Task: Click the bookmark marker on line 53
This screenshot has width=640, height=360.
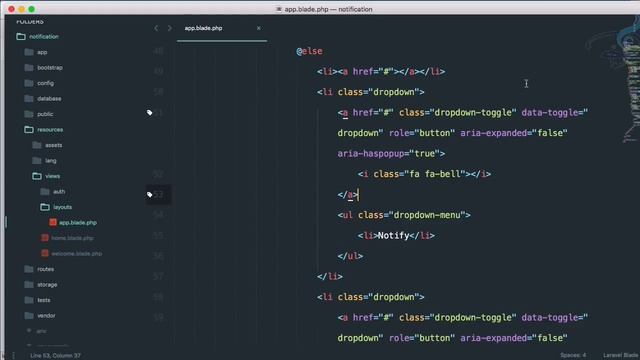Action: click(149, 195)
